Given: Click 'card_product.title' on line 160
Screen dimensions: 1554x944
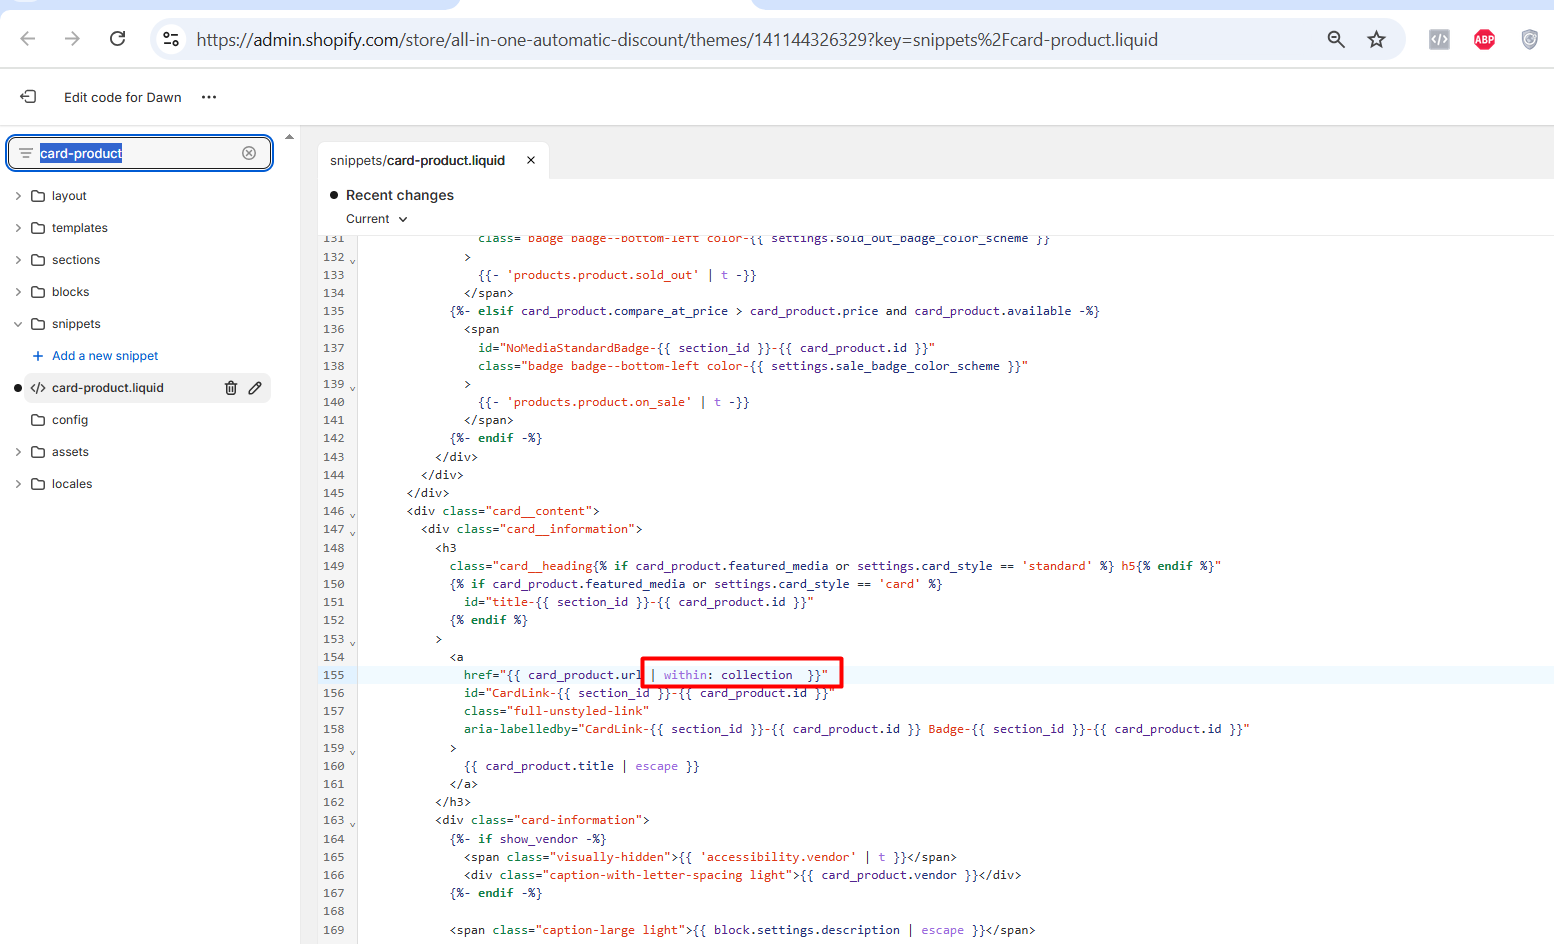Looking at the screenshot, I should (550, 766).
